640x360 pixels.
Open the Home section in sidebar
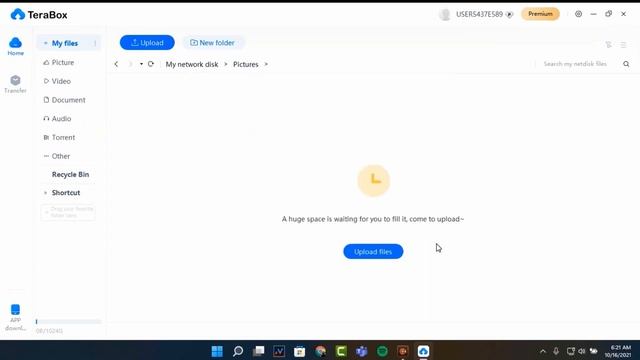(x=16, y=46)
